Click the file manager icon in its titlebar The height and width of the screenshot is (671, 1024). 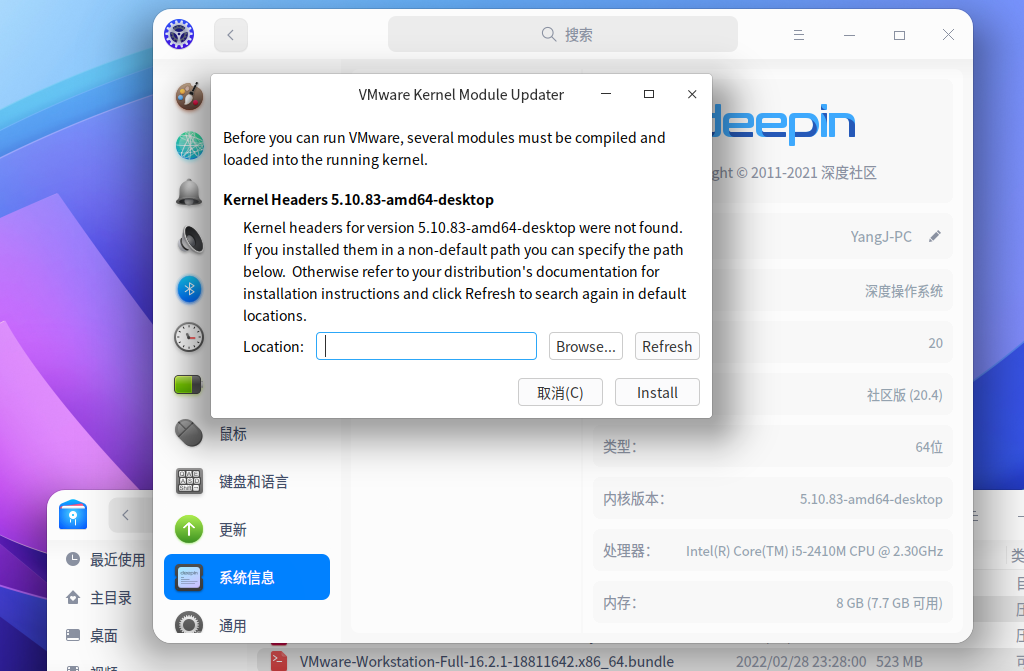coord(73,515)
